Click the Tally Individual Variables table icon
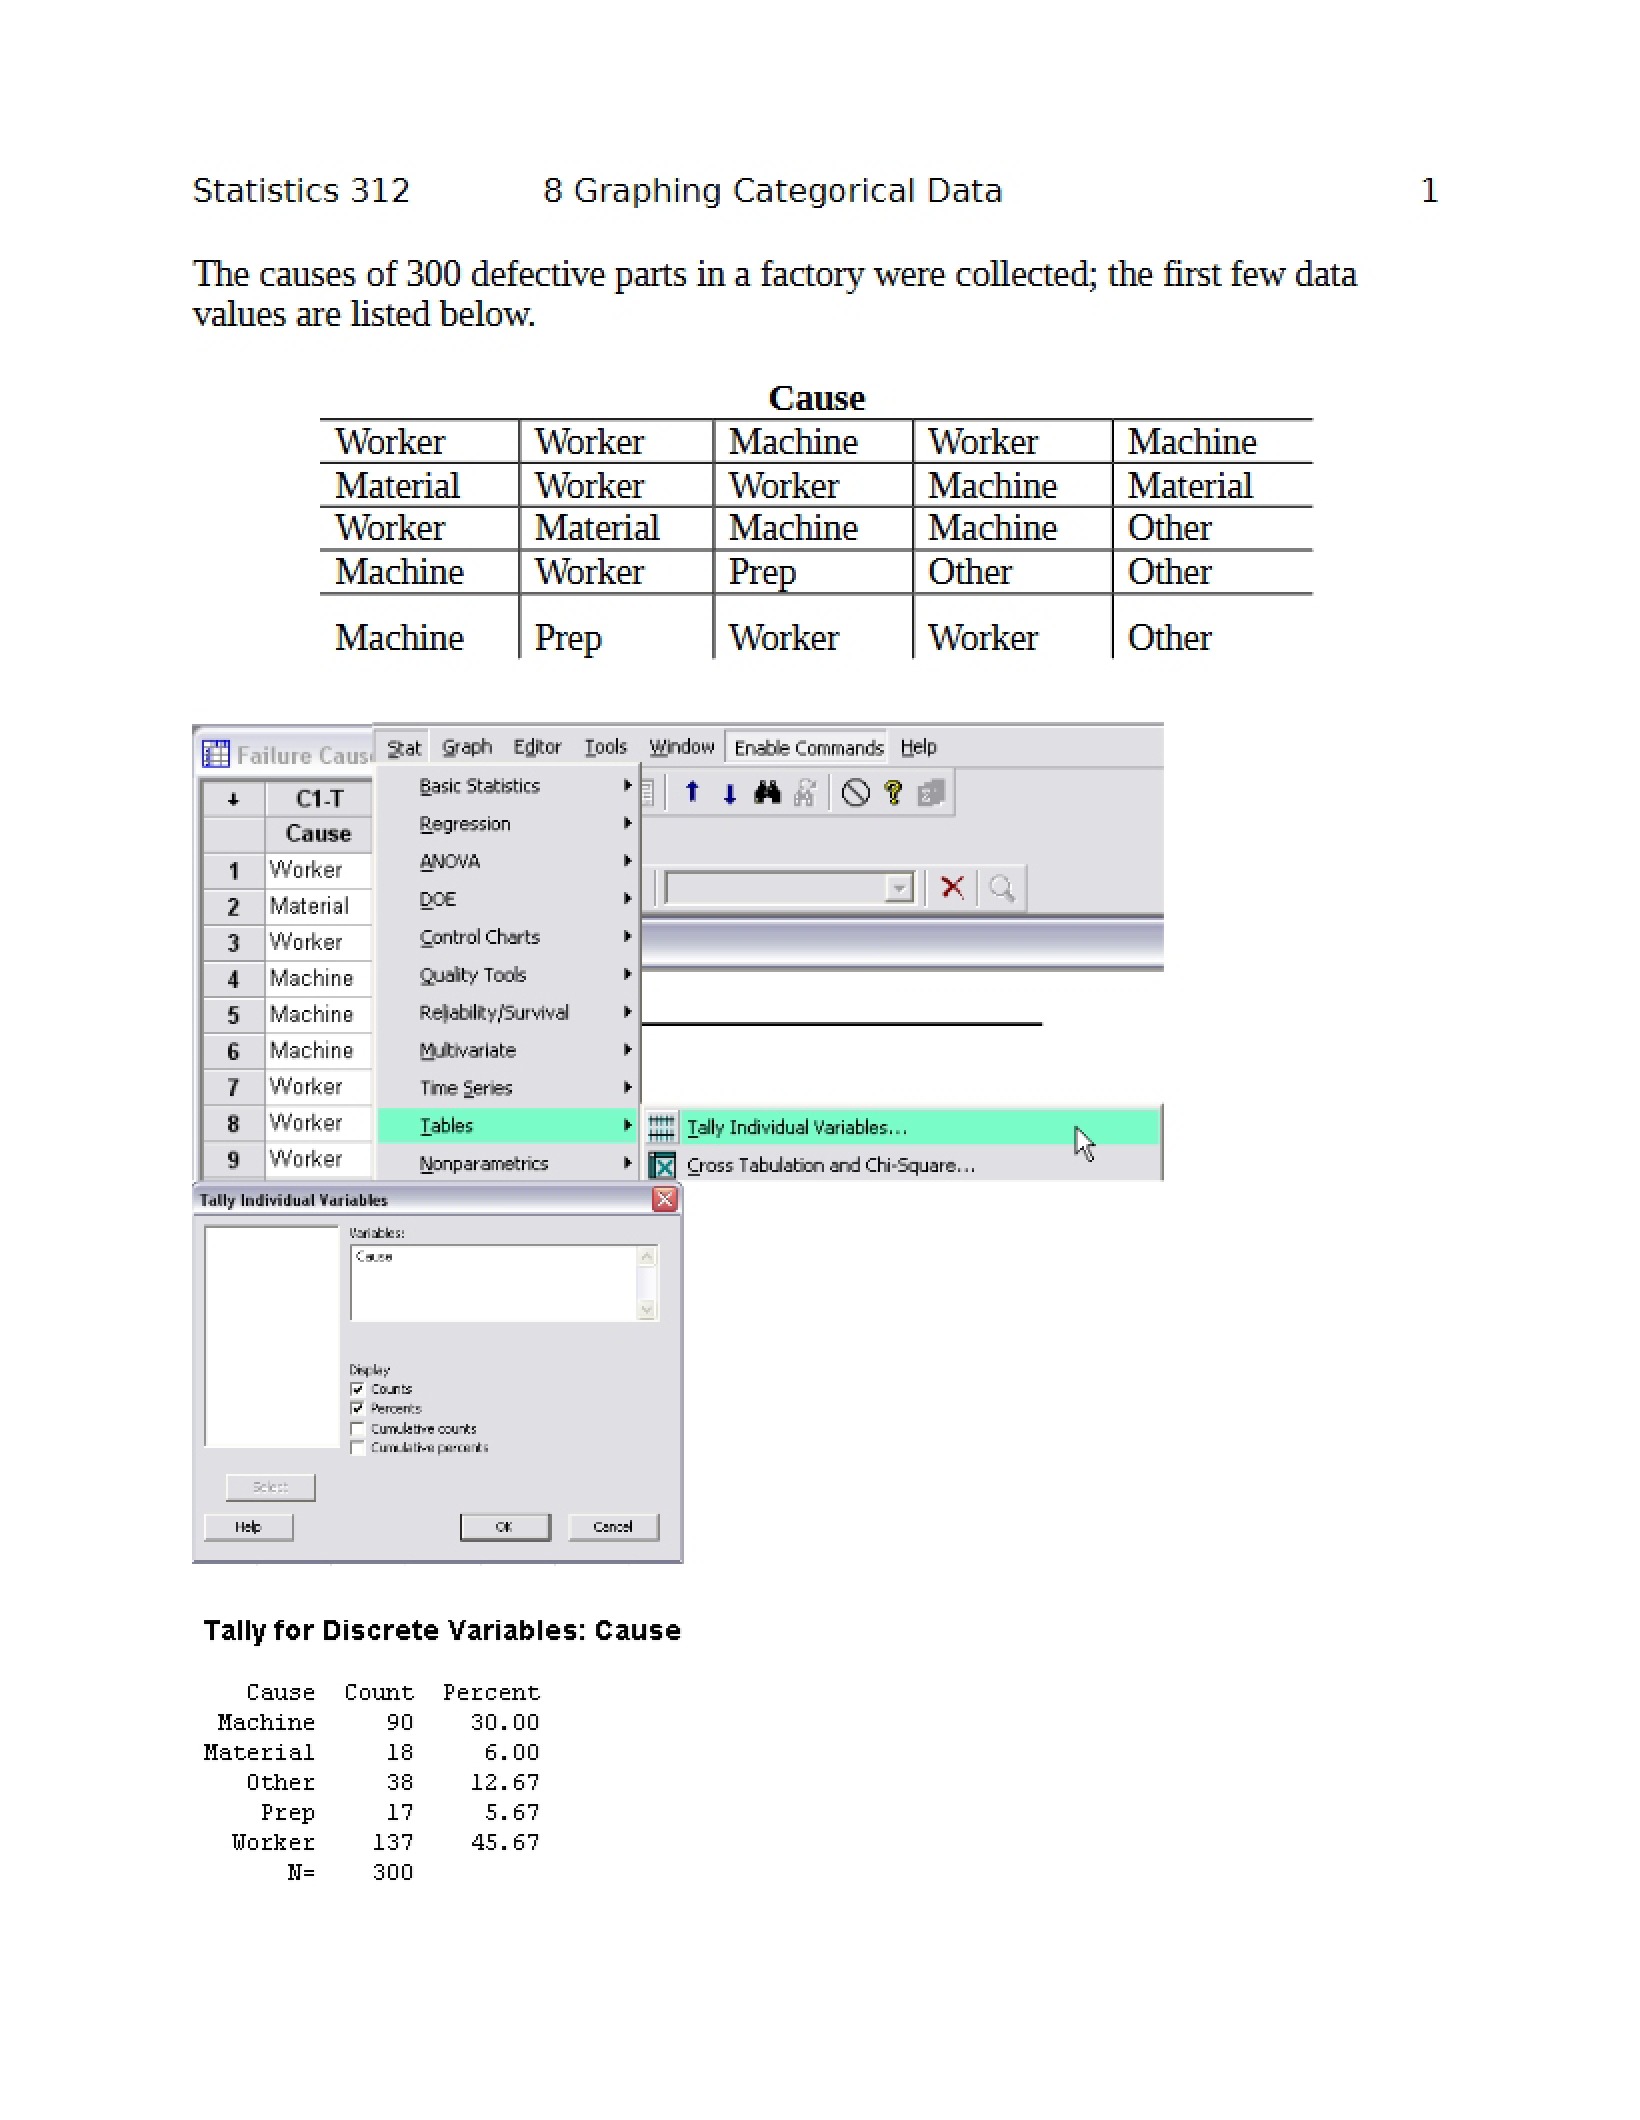The image size is (1640, 2120). coord(662,1128)
